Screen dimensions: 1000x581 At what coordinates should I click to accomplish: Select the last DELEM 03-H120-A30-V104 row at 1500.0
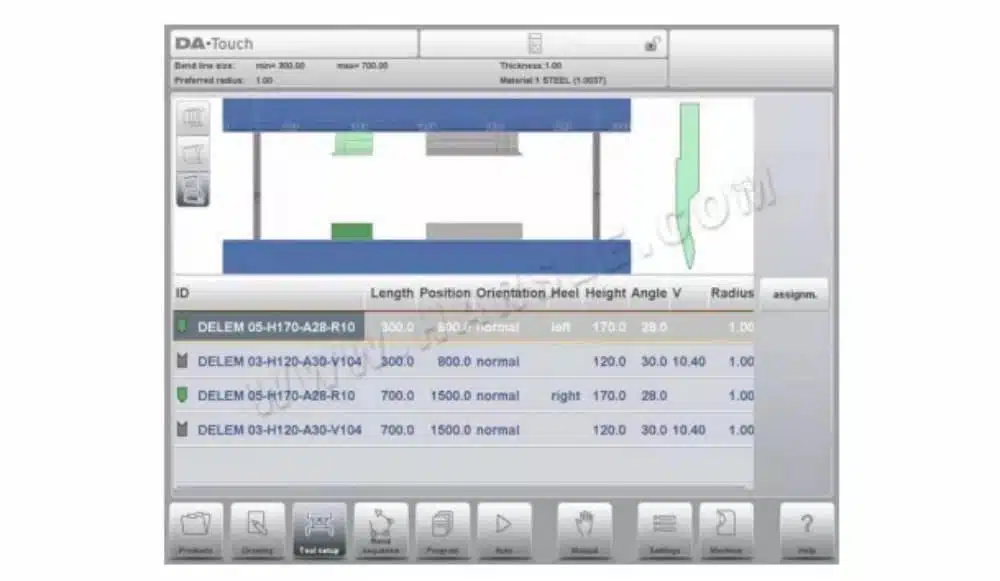click(464, 430)
